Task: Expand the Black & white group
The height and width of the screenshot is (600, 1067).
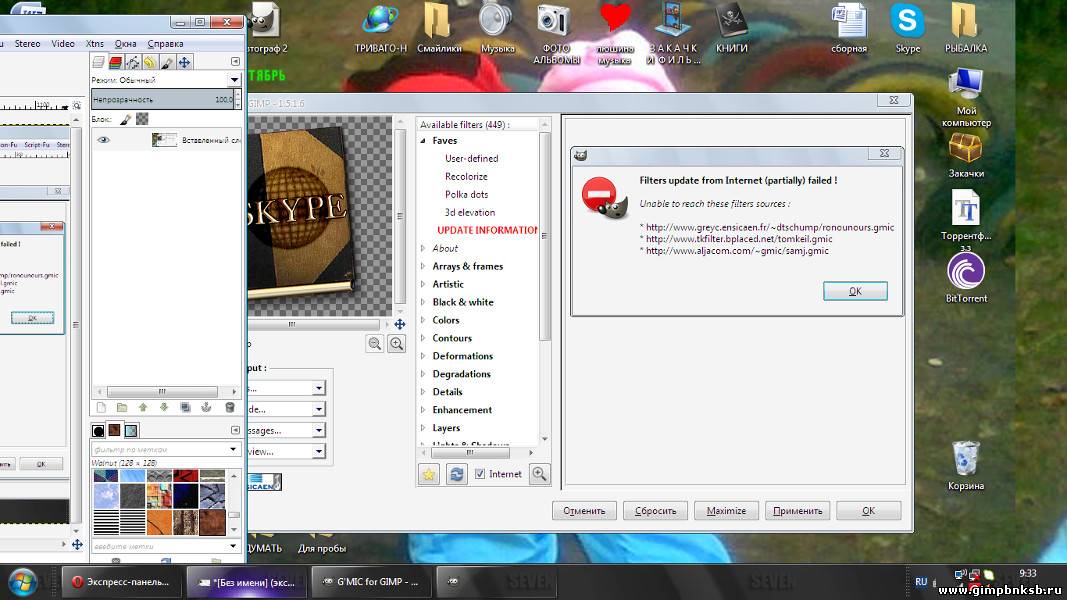Action: (423, 302)
